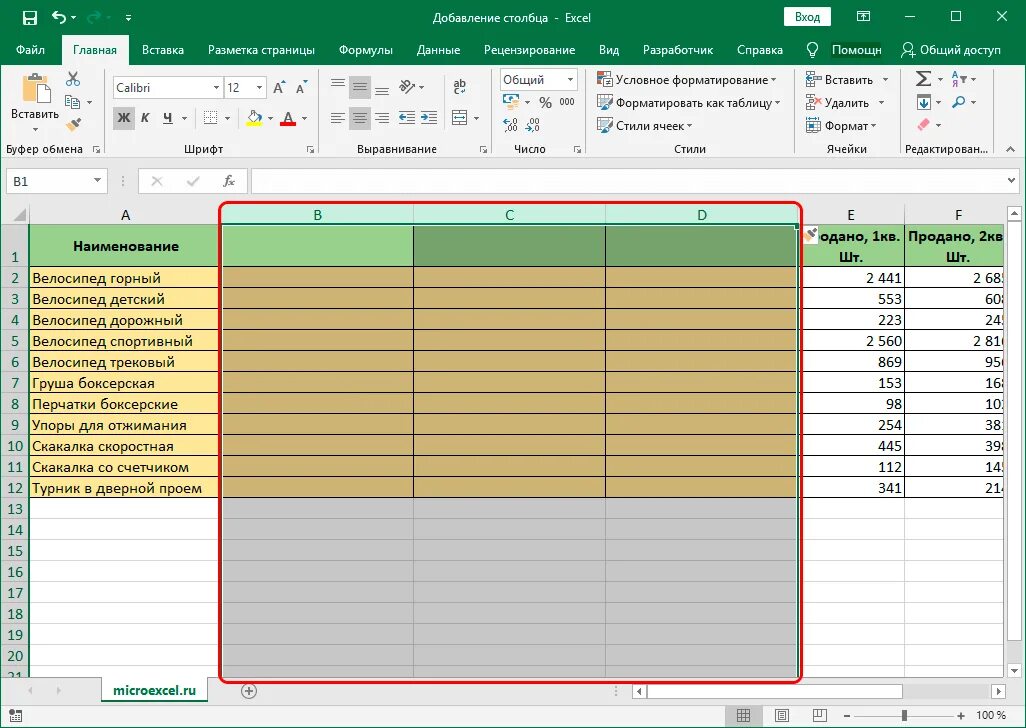Click the AutoSum sigma icon
The height and width of the screenshot is (728, 1026).
[923, 79]
